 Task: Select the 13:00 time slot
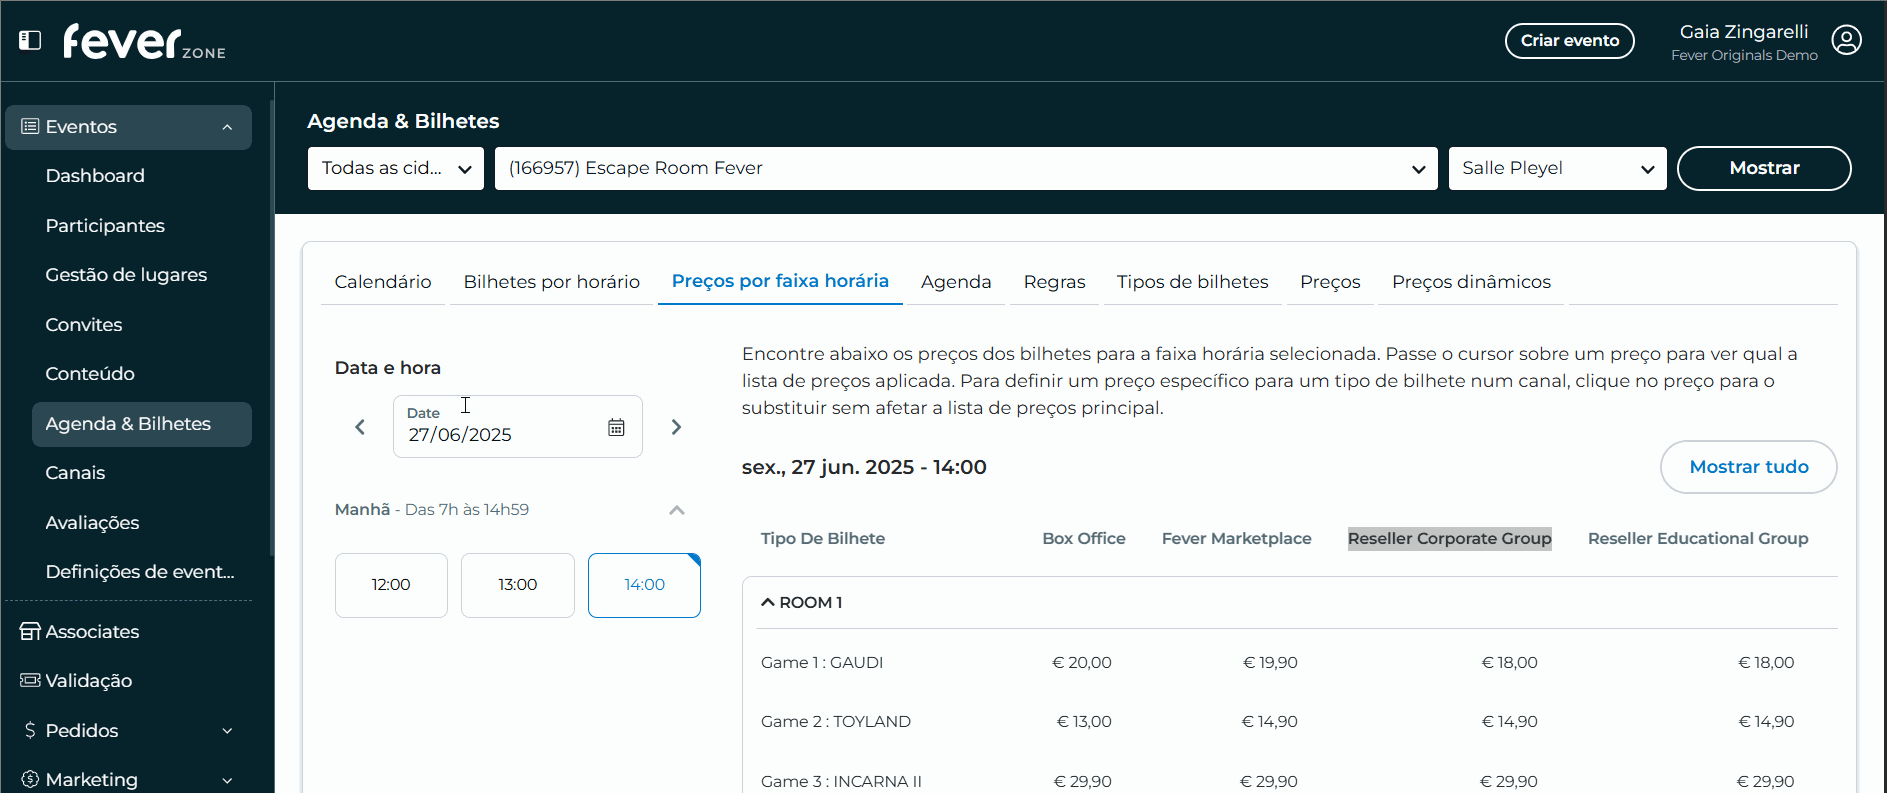(518, 585)
